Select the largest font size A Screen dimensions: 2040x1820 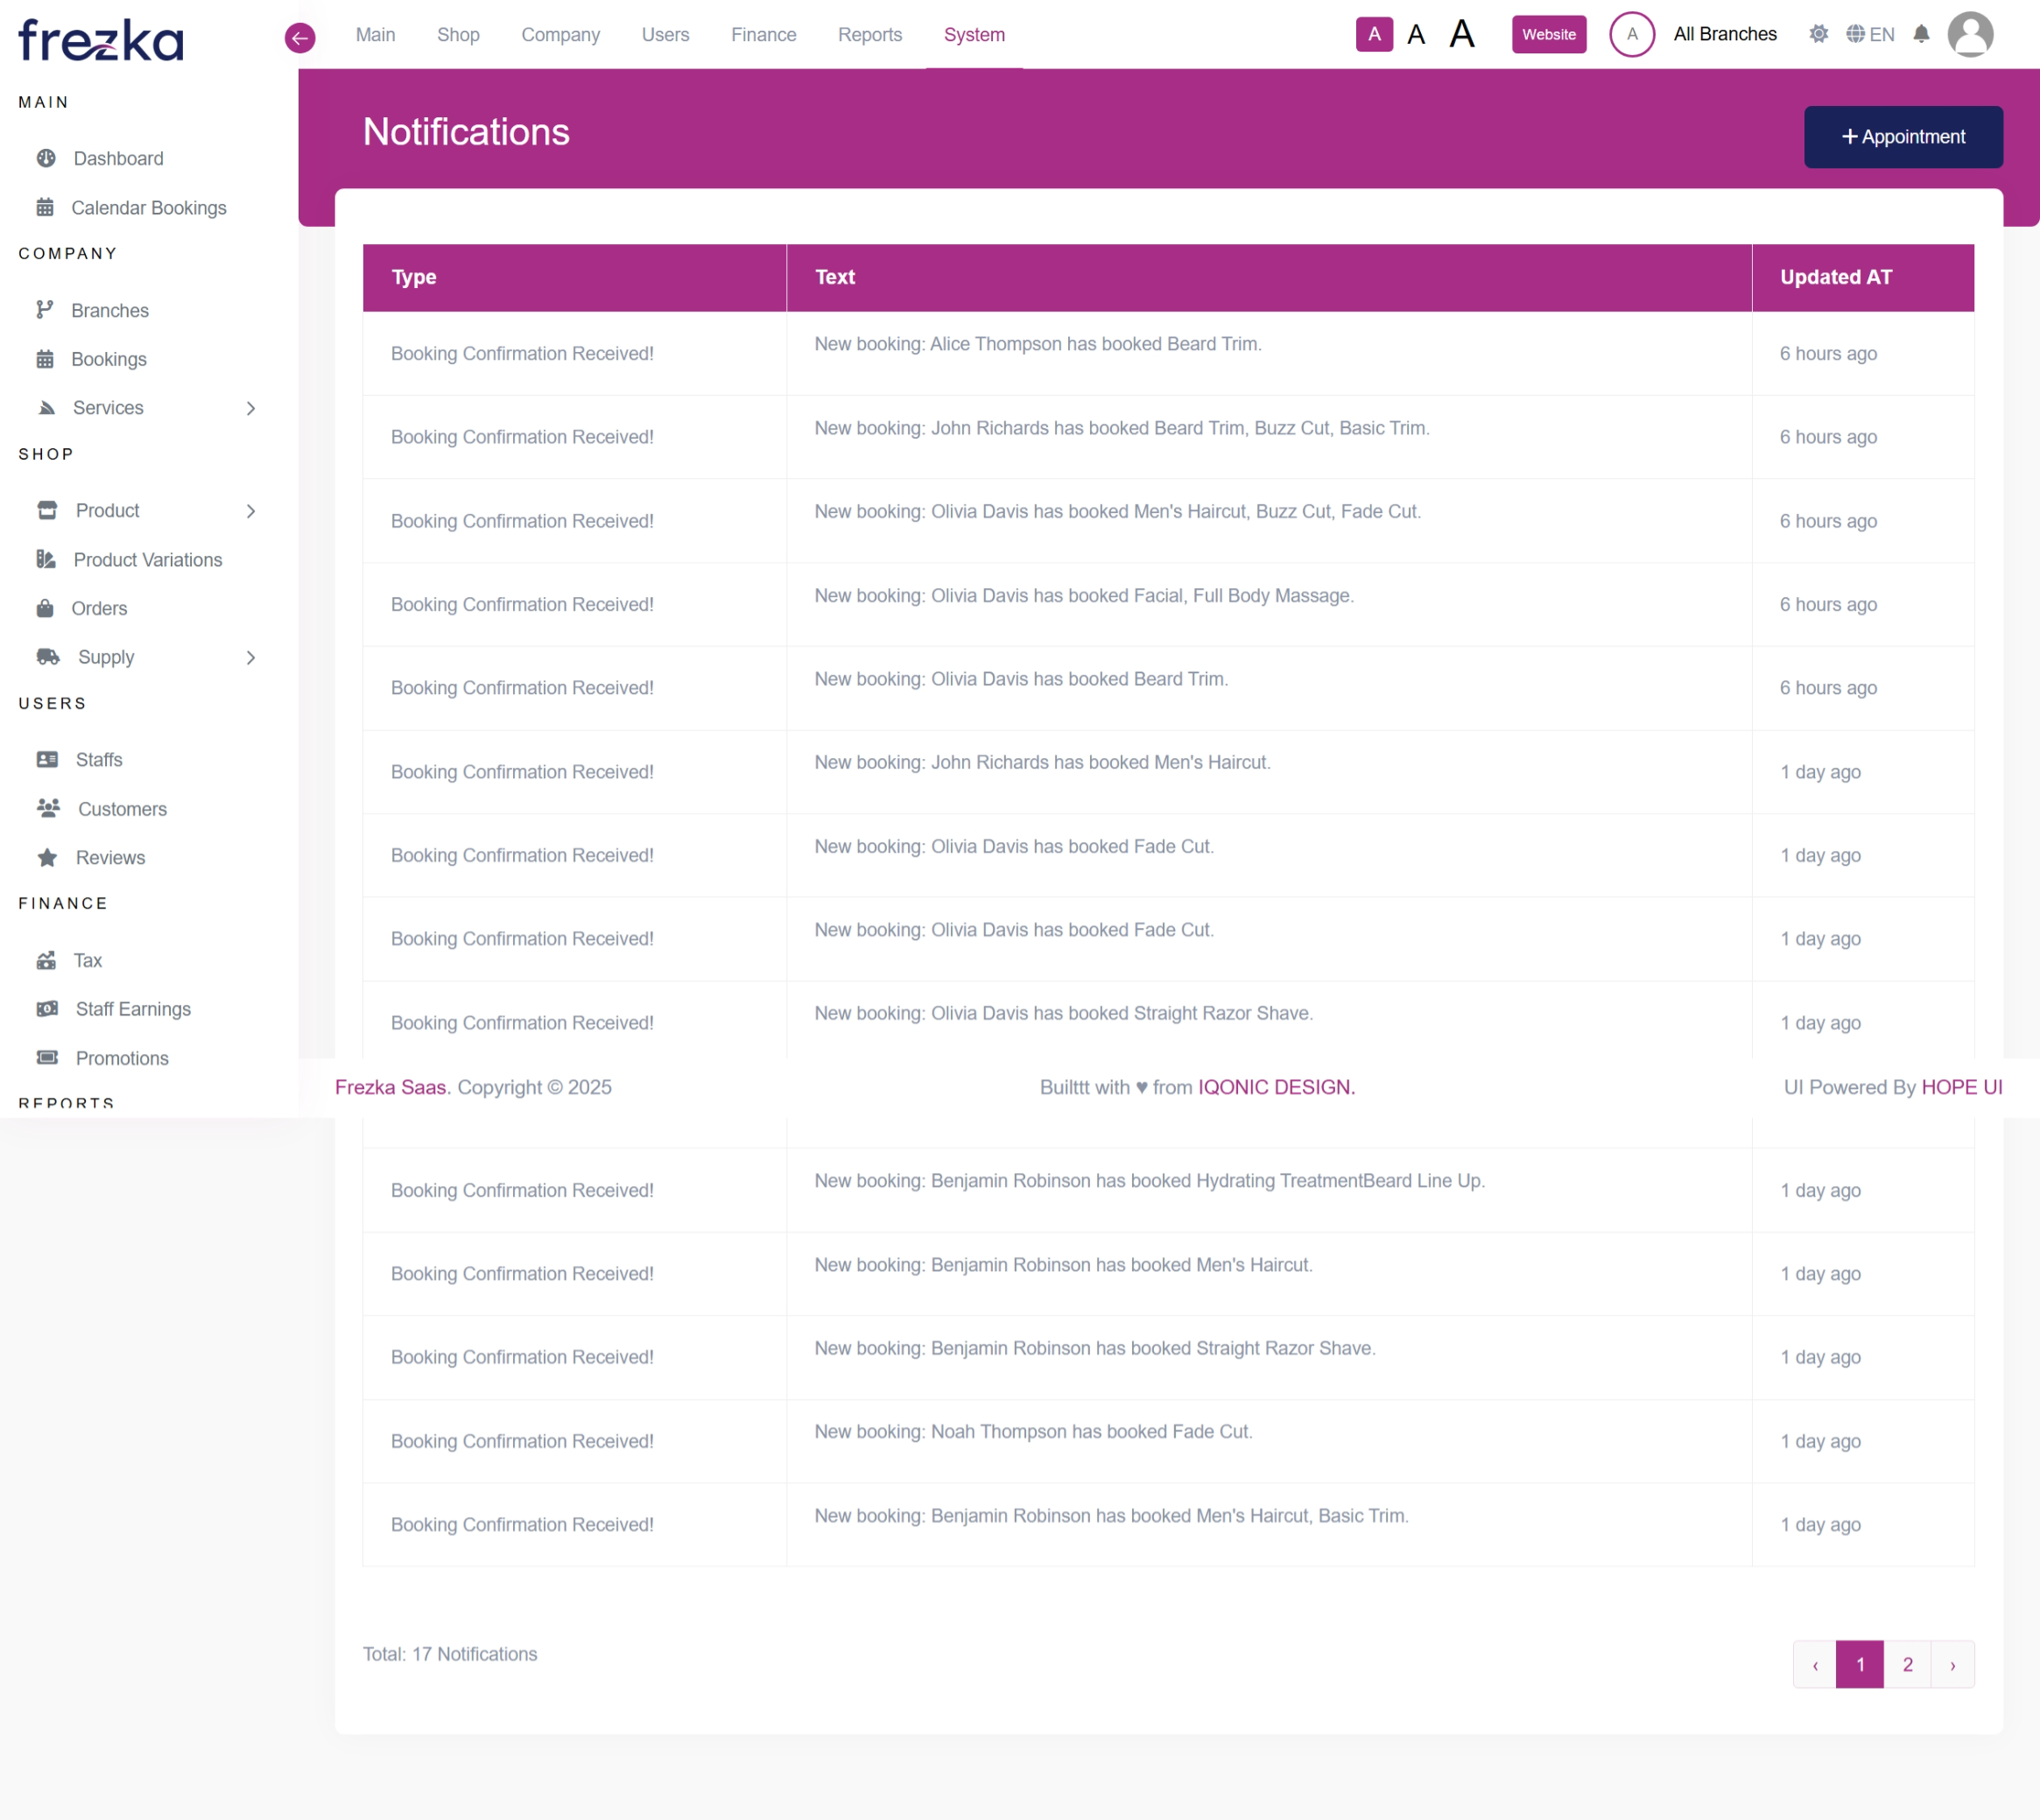tap(1462, 34)
